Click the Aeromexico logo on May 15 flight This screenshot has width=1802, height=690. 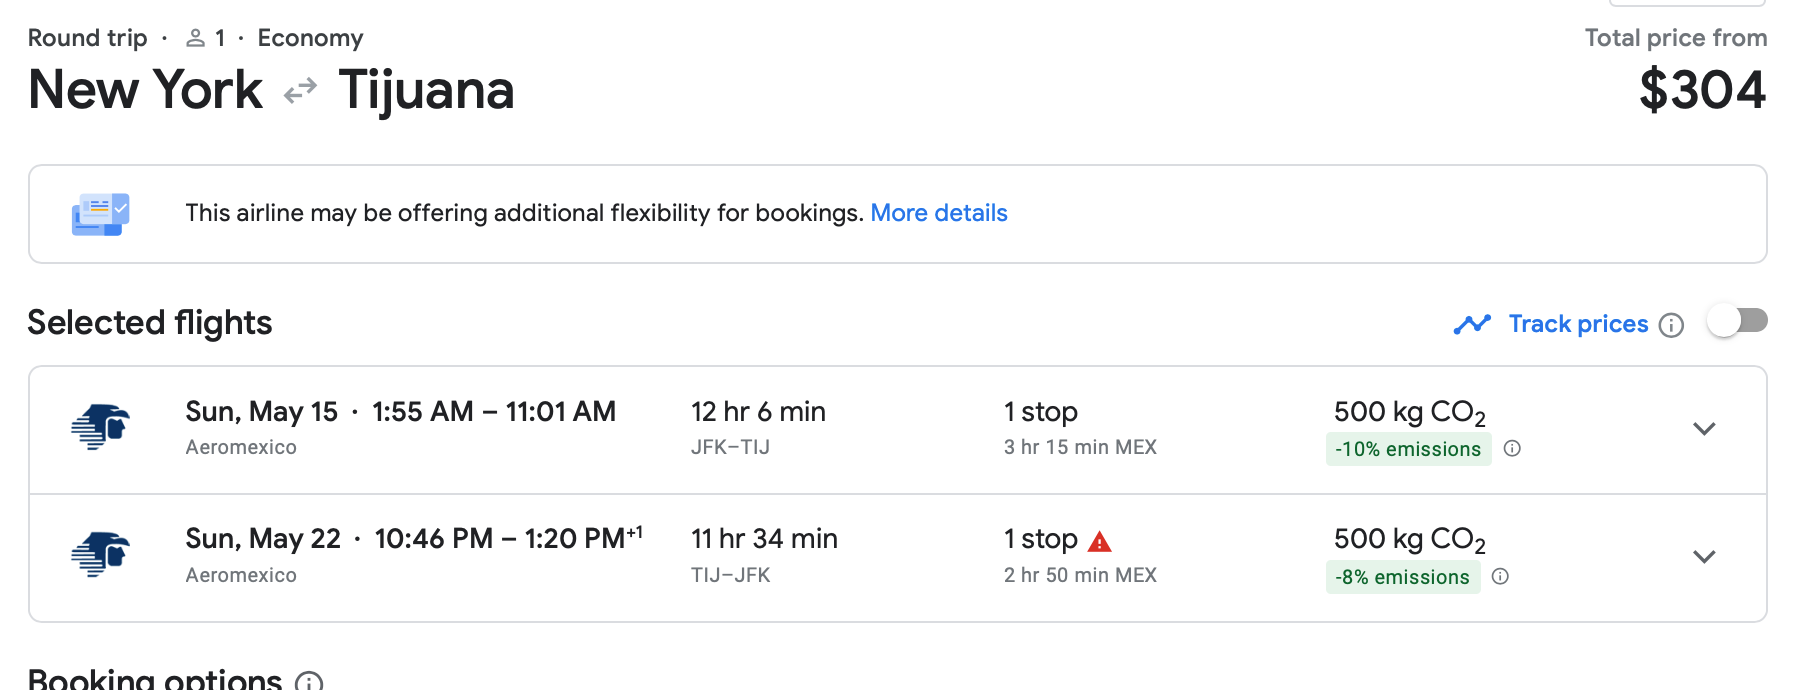point(101,427)
